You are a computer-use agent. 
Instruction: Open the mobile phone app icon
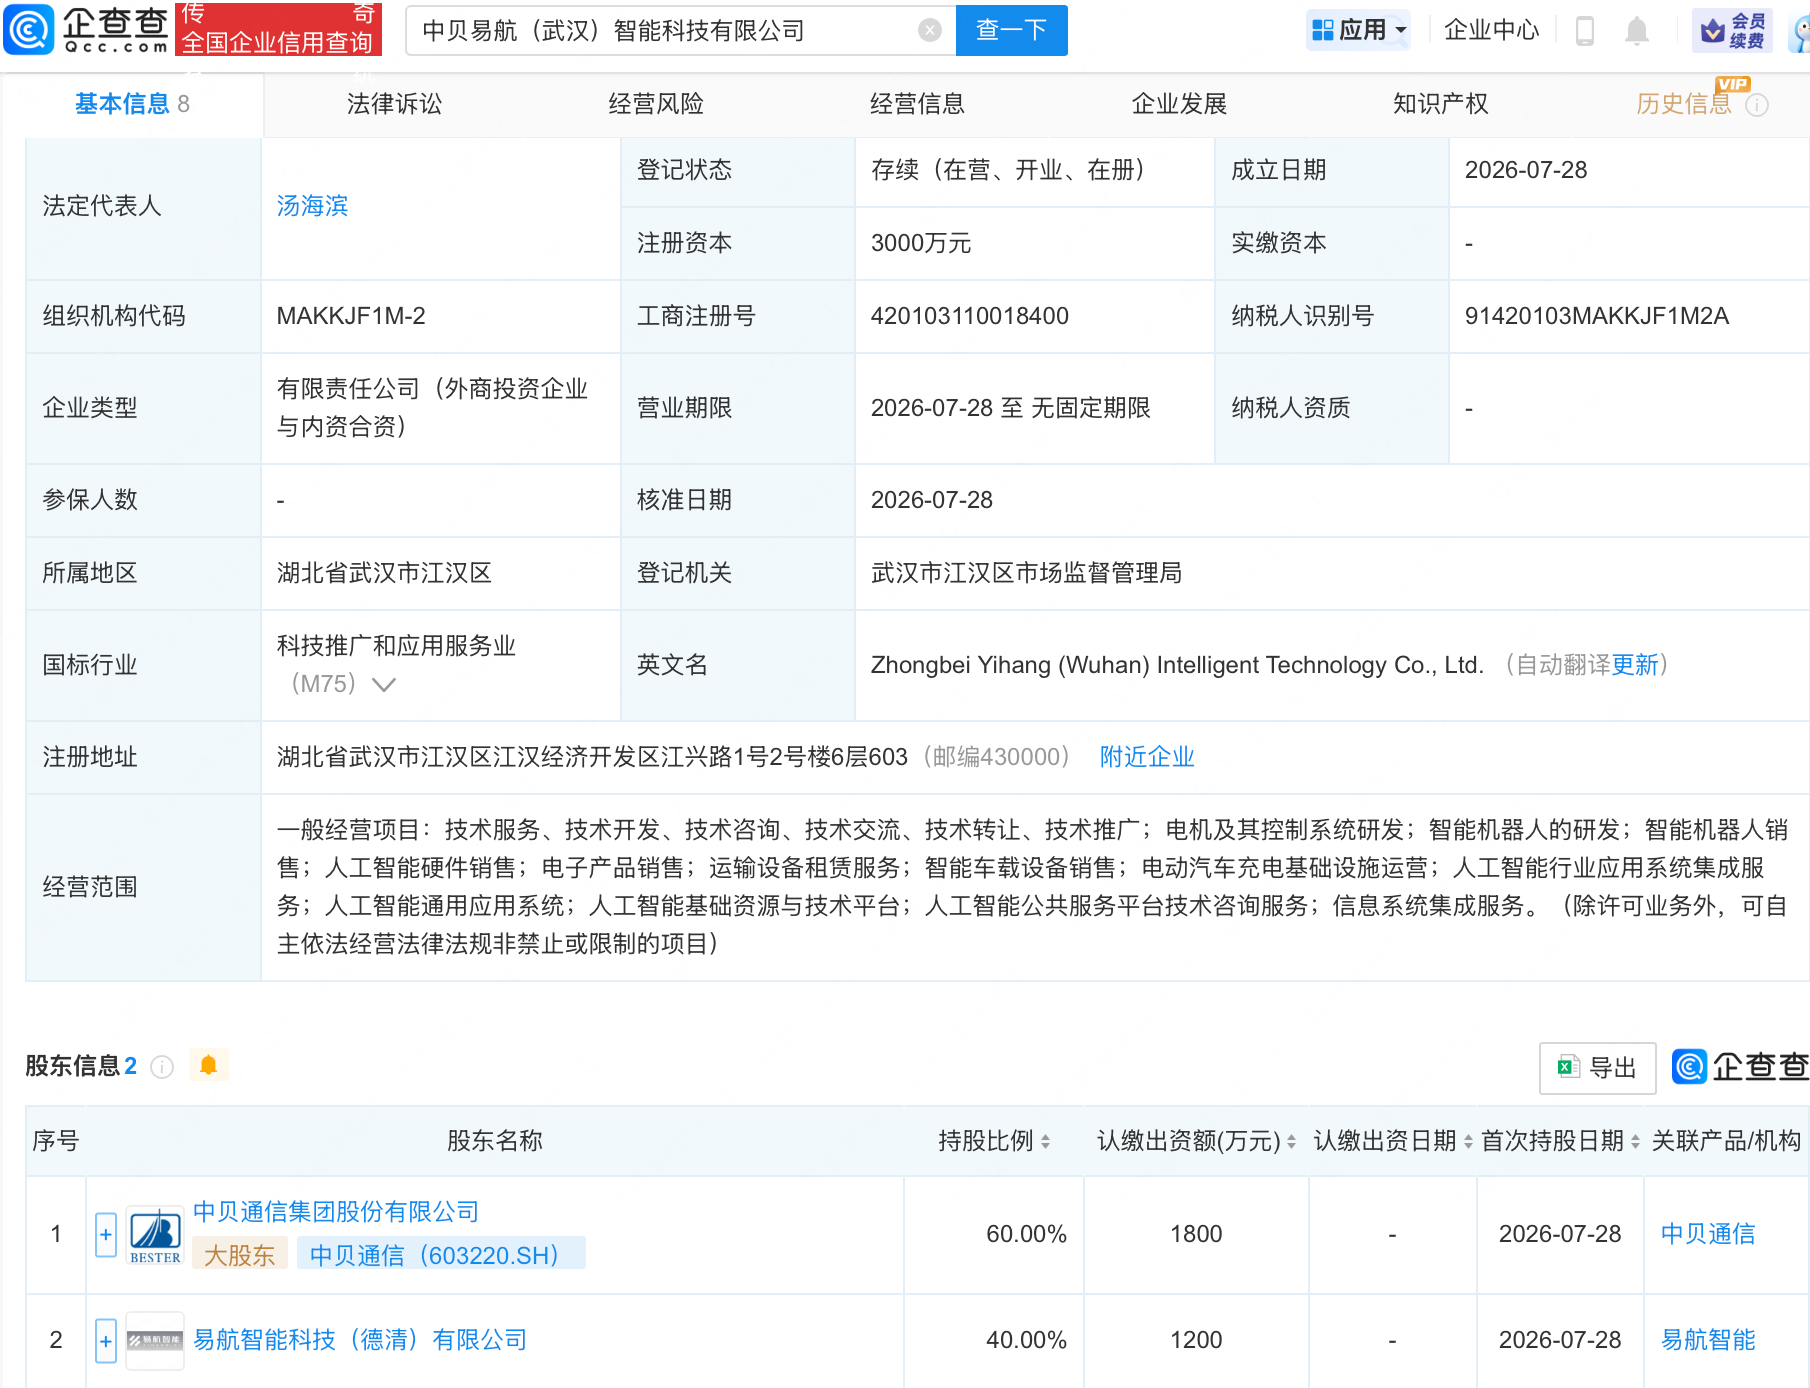coord(1584,31)
